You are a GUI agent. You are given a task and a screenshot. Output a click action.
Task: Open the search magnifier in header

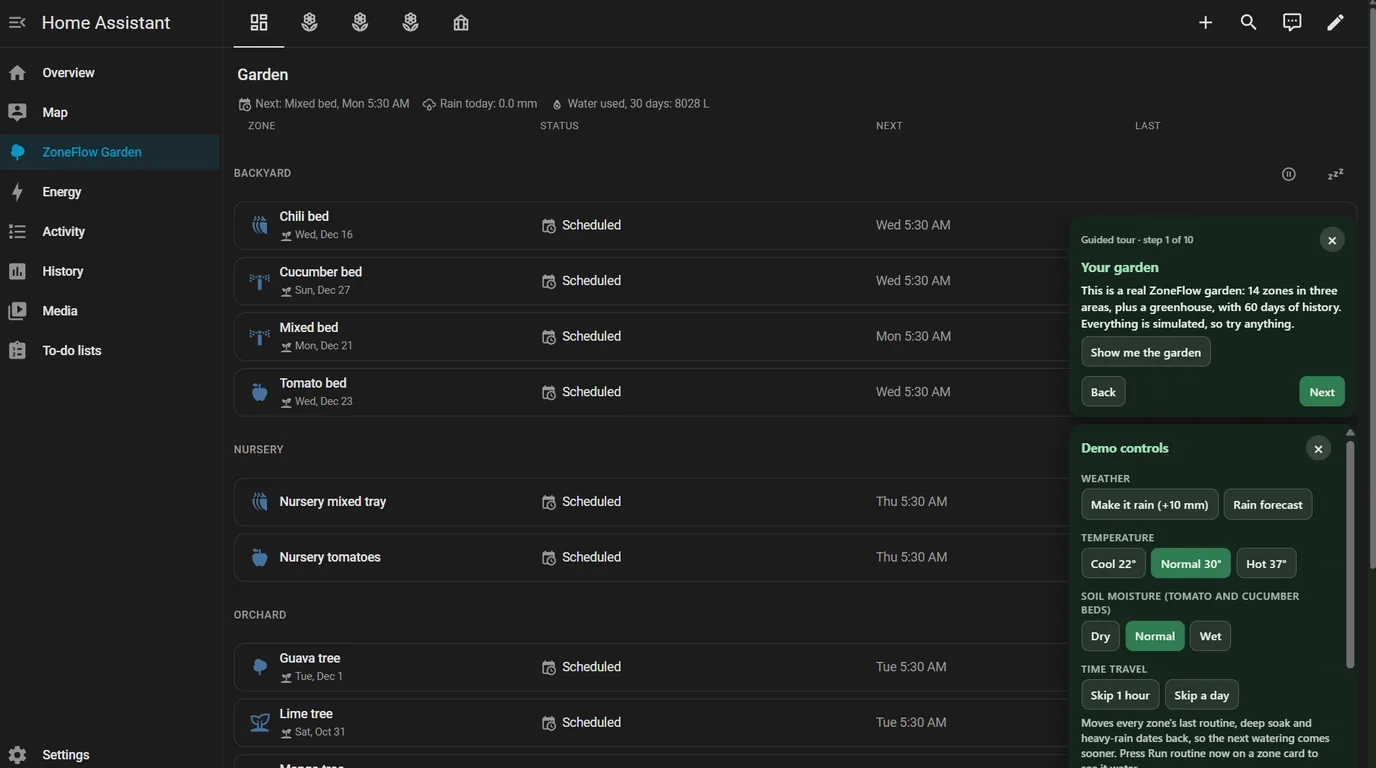1248,22
